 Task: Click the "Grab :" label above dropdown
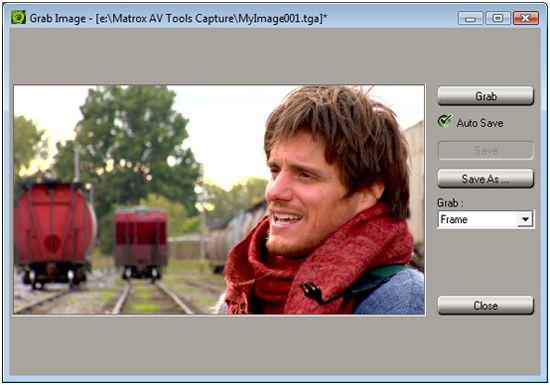click(x=450, y=203)
